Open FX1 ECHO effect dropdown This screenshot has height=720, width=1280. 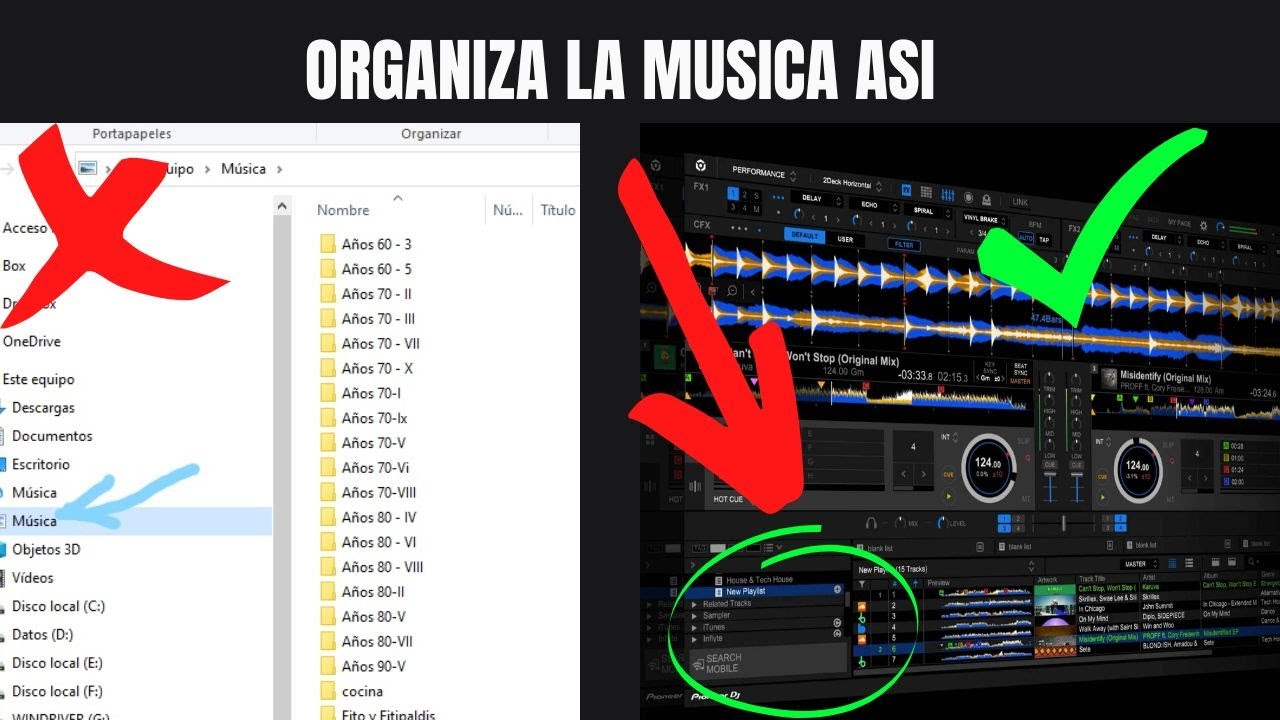pyautogui.click(x=873, y=205)
